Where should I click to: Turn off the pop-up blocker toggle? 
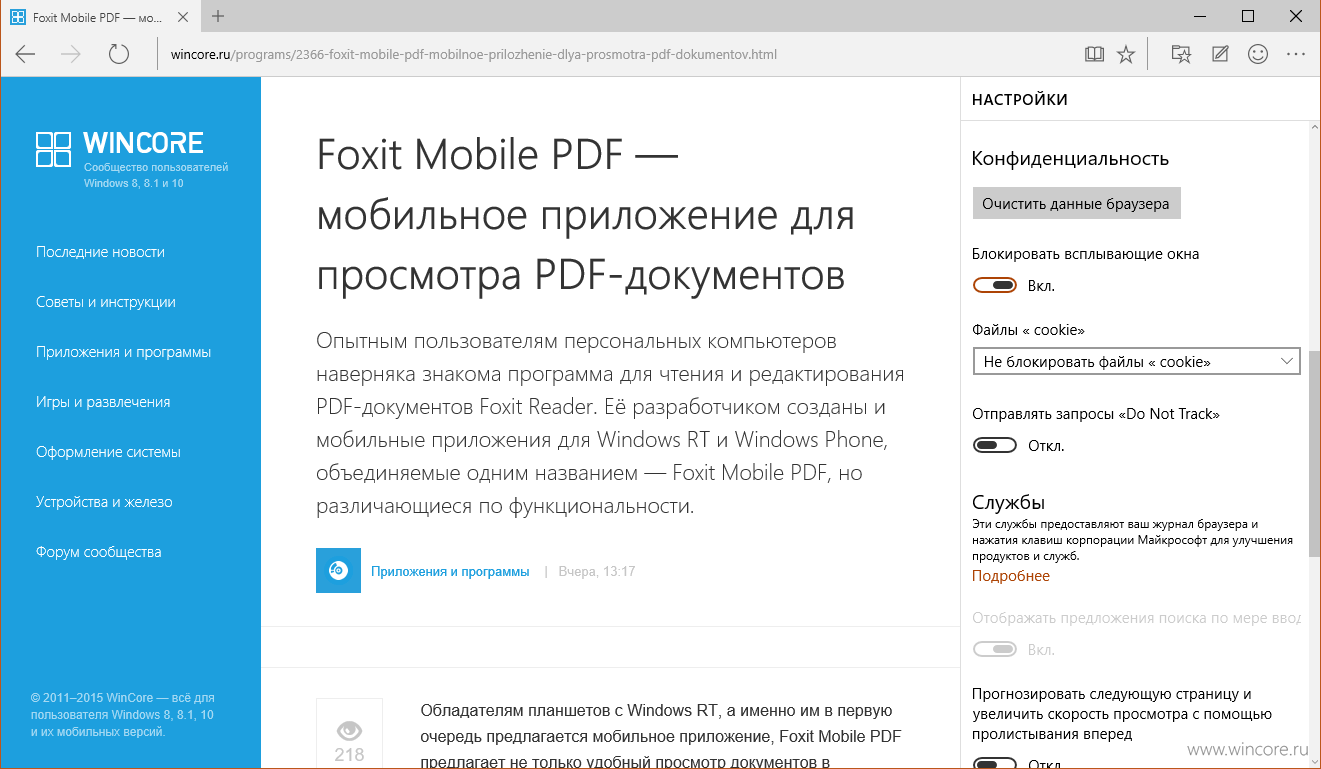pos(995,286)
